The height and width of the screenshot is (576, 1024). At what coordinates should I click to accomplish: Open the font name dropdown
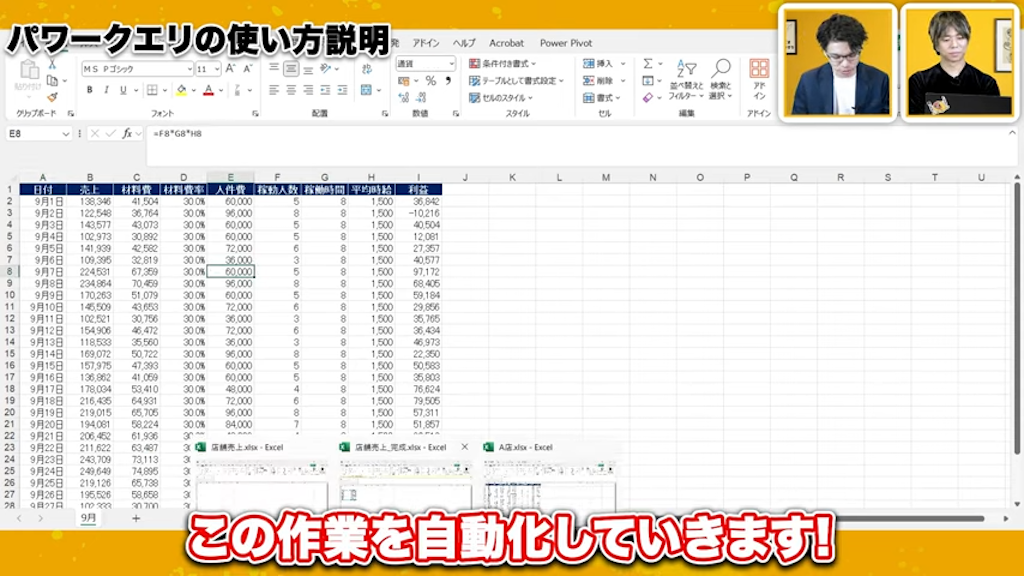point(189,69)
